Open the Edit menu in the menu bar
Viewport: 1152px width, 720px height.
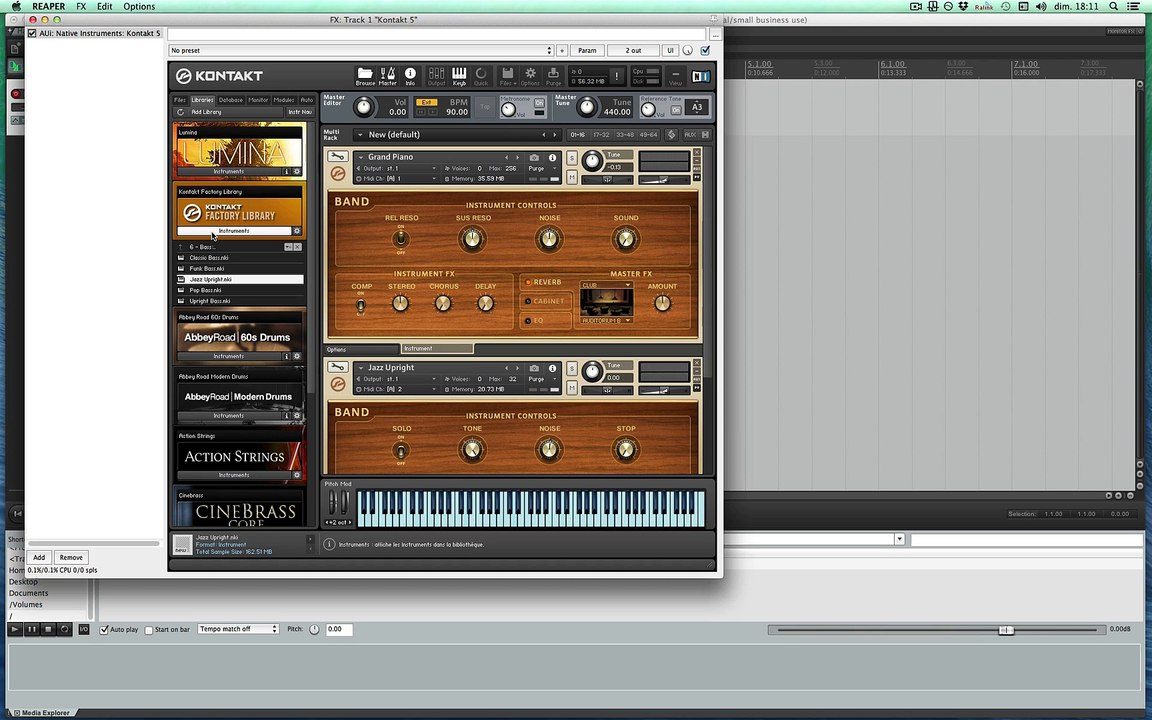[x=105, y=6]
